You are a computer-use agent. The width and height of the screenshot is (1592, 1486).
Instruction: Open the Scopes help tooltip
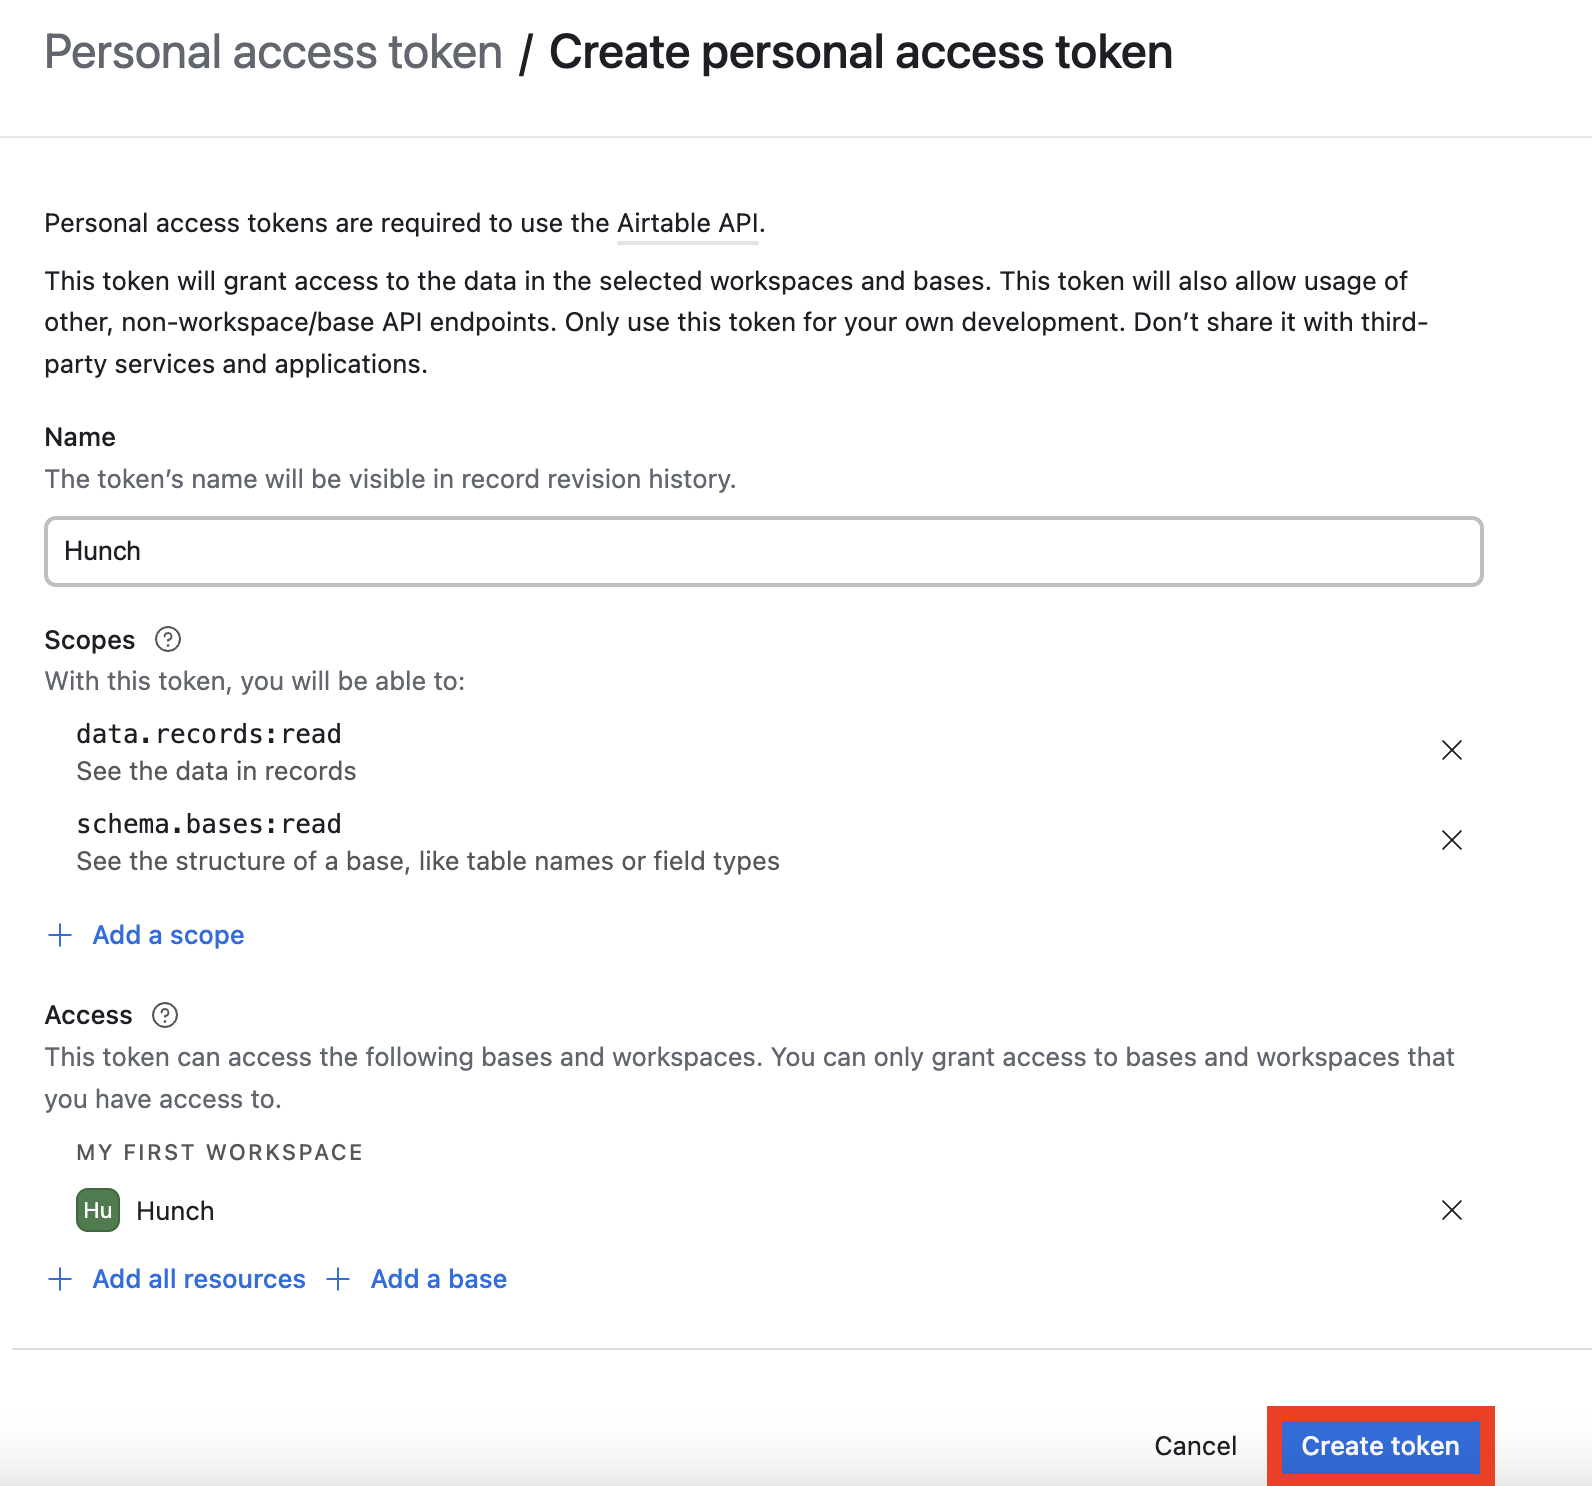168,638
